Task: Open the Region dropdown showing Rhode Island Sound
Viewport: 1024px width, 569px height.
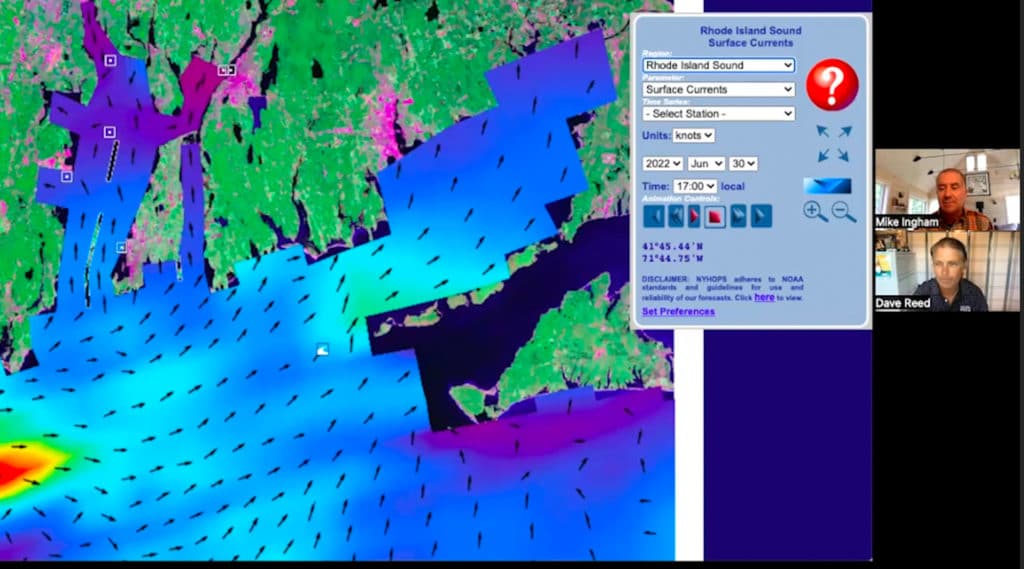Action: (x=718, y=65)
